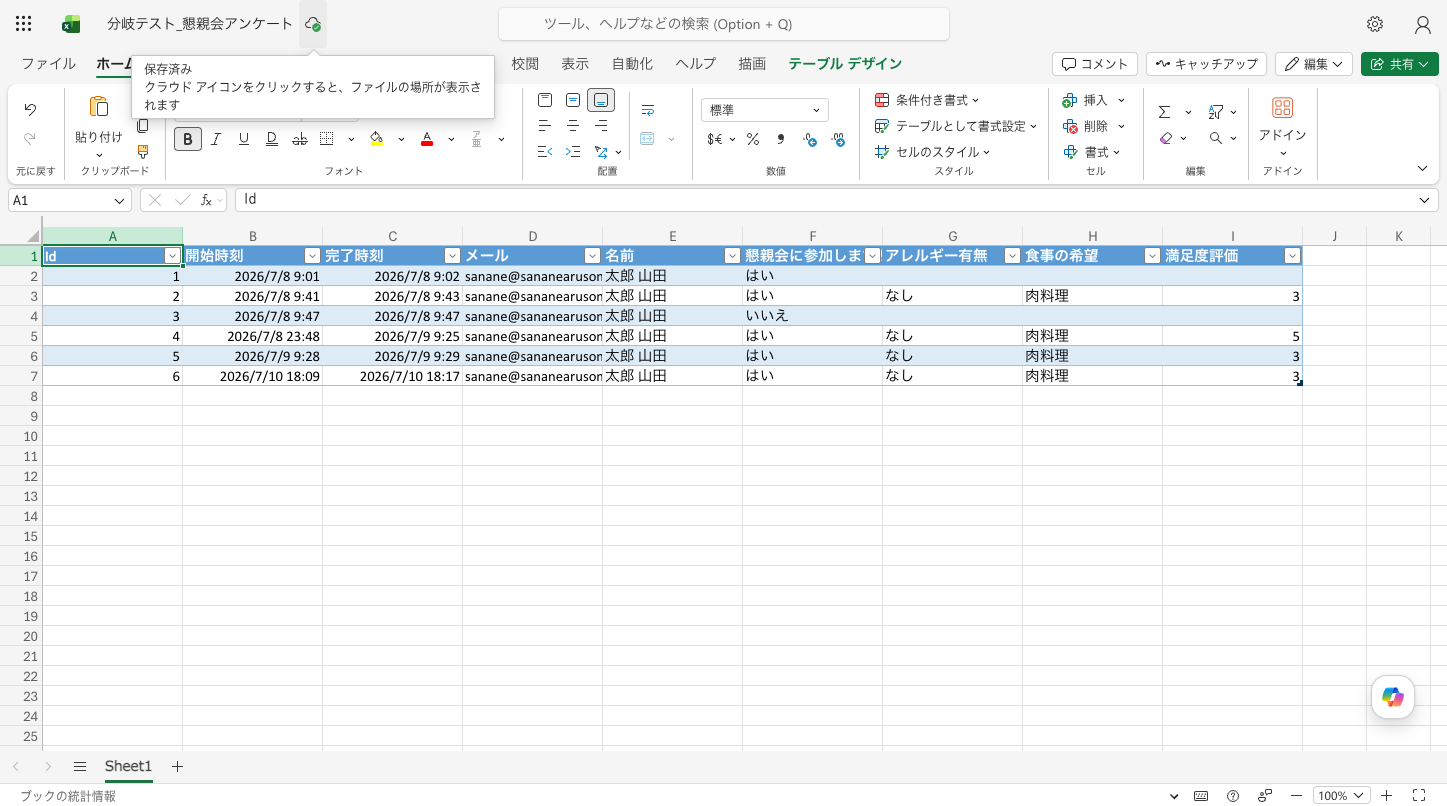Open the 標準 number format dropdown
This screenshot has width=1447, height=806.
(765, 110)
